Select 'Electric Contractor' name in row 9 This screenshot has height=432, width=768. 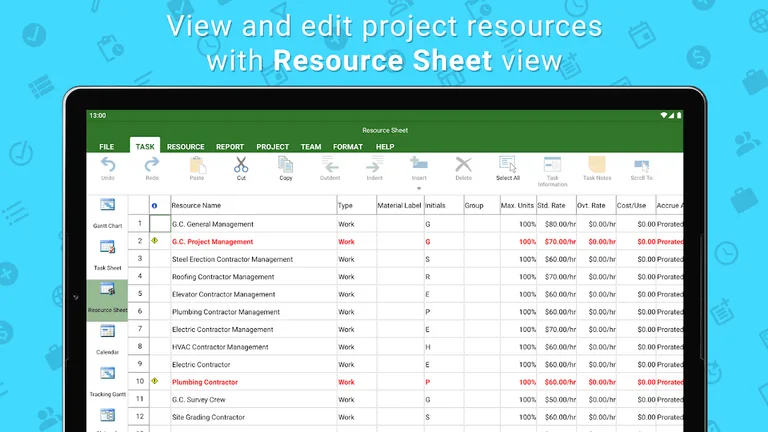click(201, 364)
